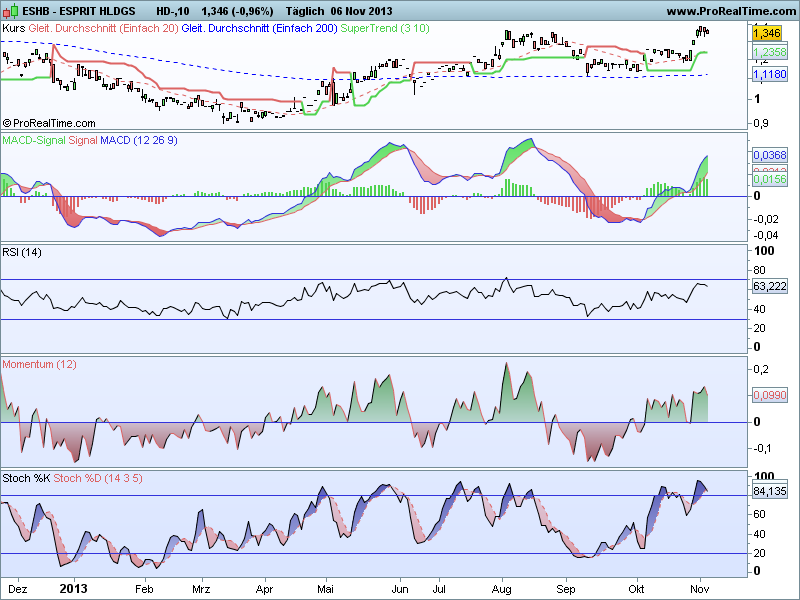Click the Feb month marker
The image size is (800, 600).
point(144,589)
